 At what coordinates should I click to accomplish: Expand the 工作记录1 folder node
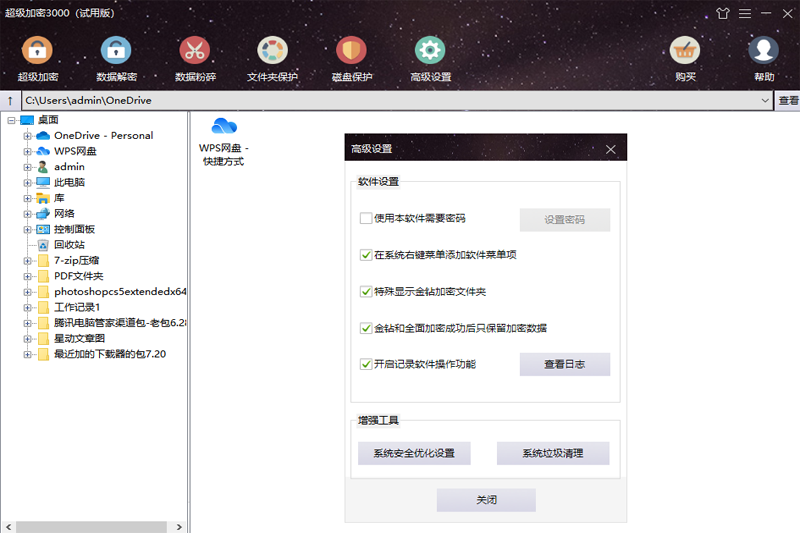(x=27, y=308)
